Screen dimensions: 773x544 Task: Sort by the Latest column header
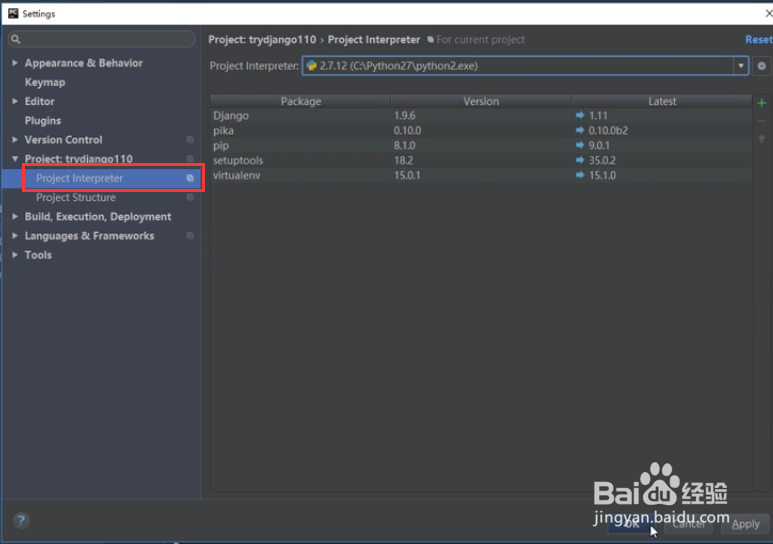(662, 101)
